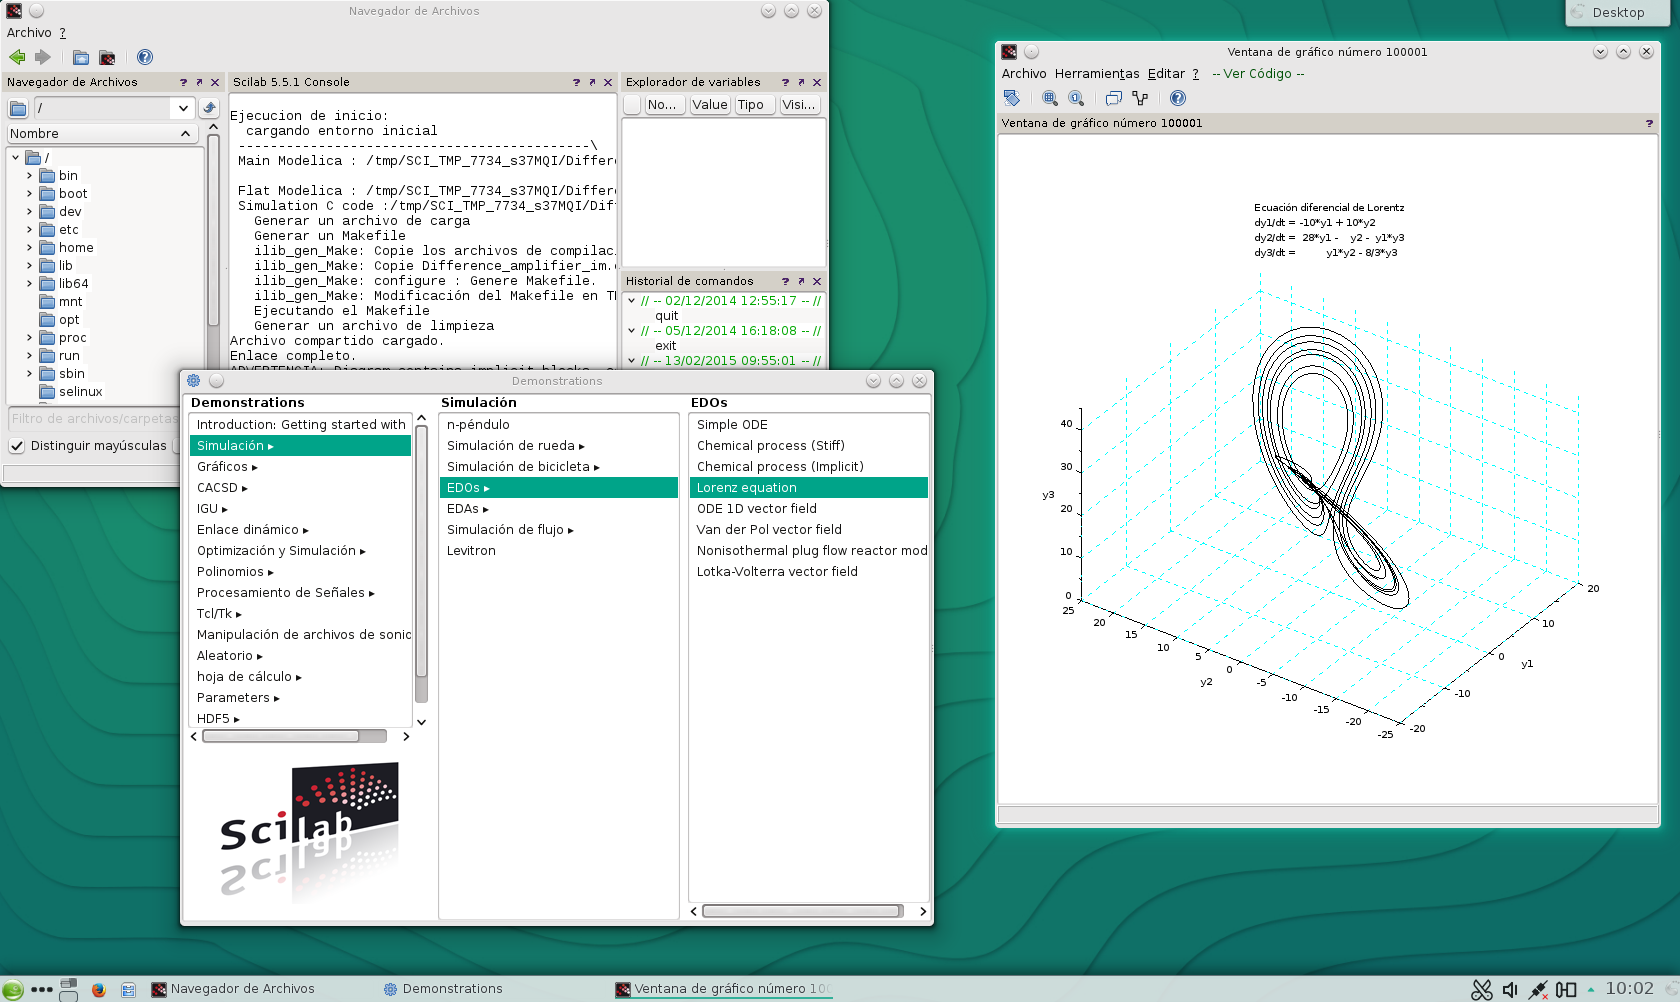The height and width of the screenshot is (1002, 1680).
Task: Click the rotate tool in graphic window
Action: coord(1012,98)
